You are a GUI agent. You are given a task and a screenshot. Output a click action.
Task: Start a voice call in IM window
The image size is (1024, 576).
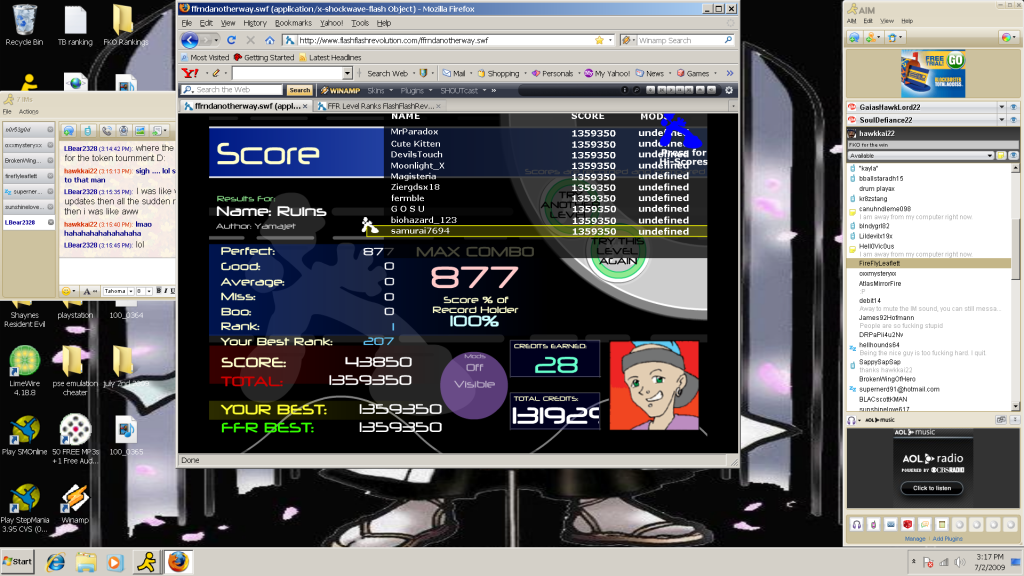click(105, 130)
